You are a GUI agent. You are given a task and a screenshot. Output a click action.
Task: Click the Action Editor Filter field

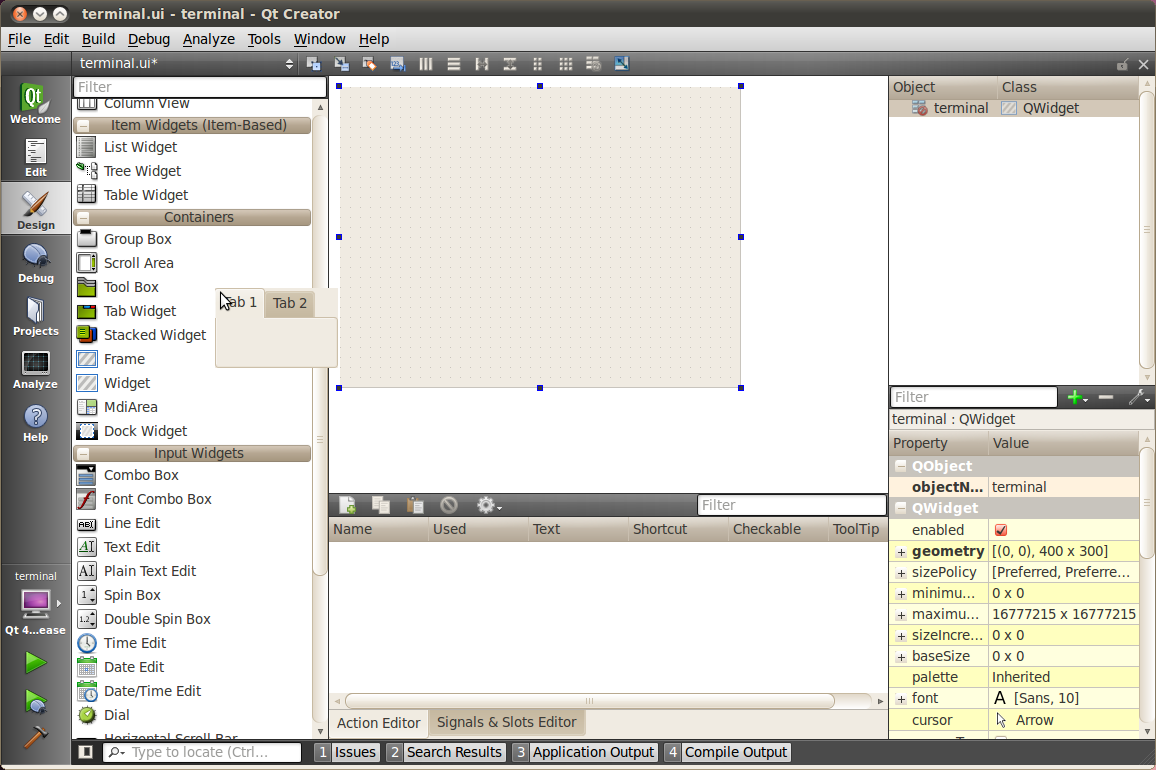[x=791, y=505]
